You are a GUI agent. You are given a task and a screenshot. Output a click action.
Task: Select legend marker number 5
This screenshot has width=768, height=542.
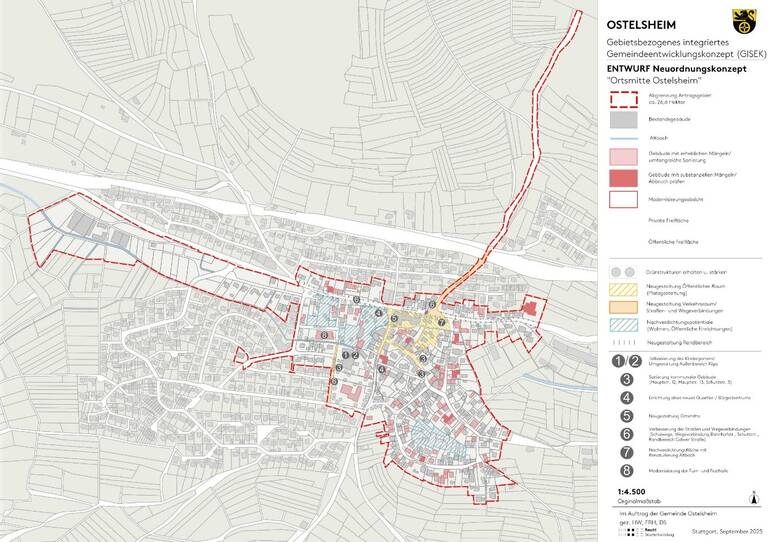(626, 416)
